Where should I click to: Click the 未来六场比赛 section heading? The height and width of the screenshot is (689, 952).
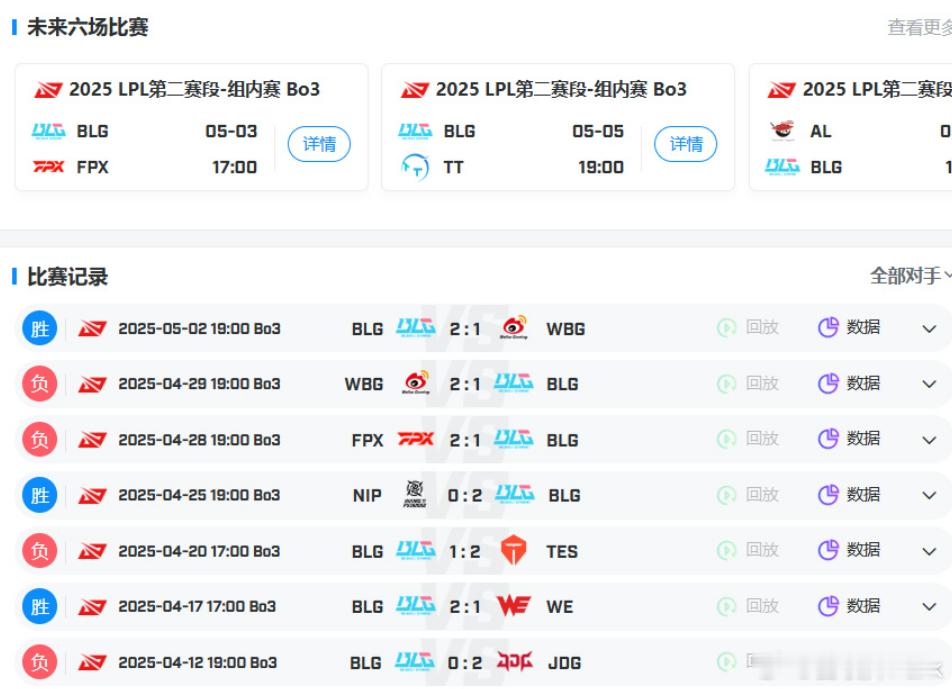coord(87,27)
